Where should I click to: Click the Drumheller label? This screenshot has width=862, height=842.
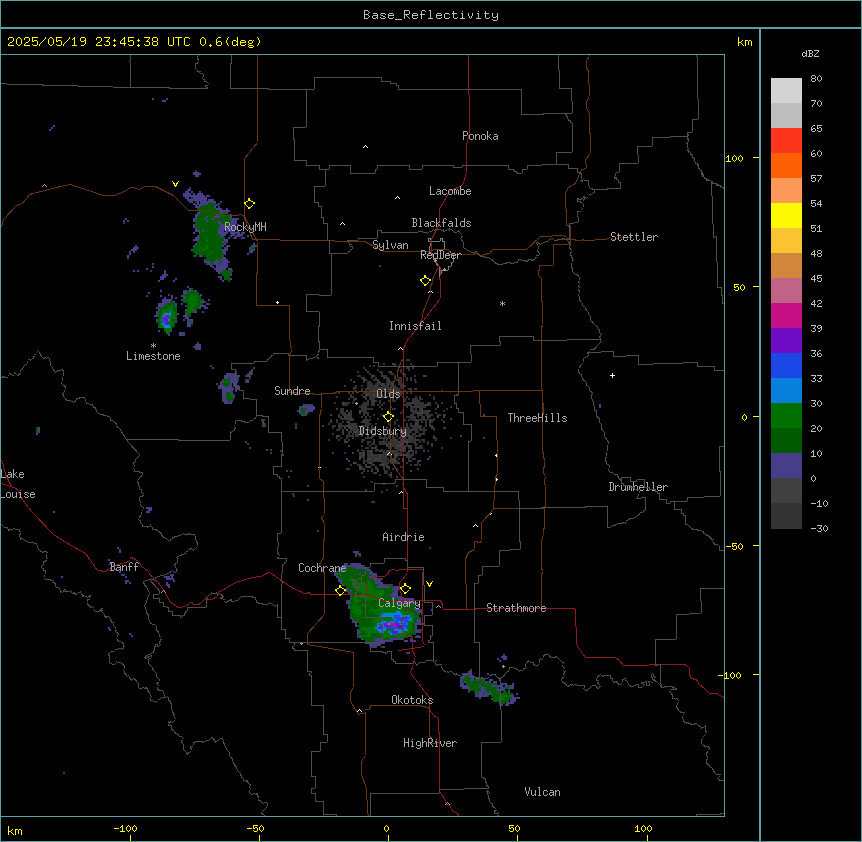(x=638, y=487)
